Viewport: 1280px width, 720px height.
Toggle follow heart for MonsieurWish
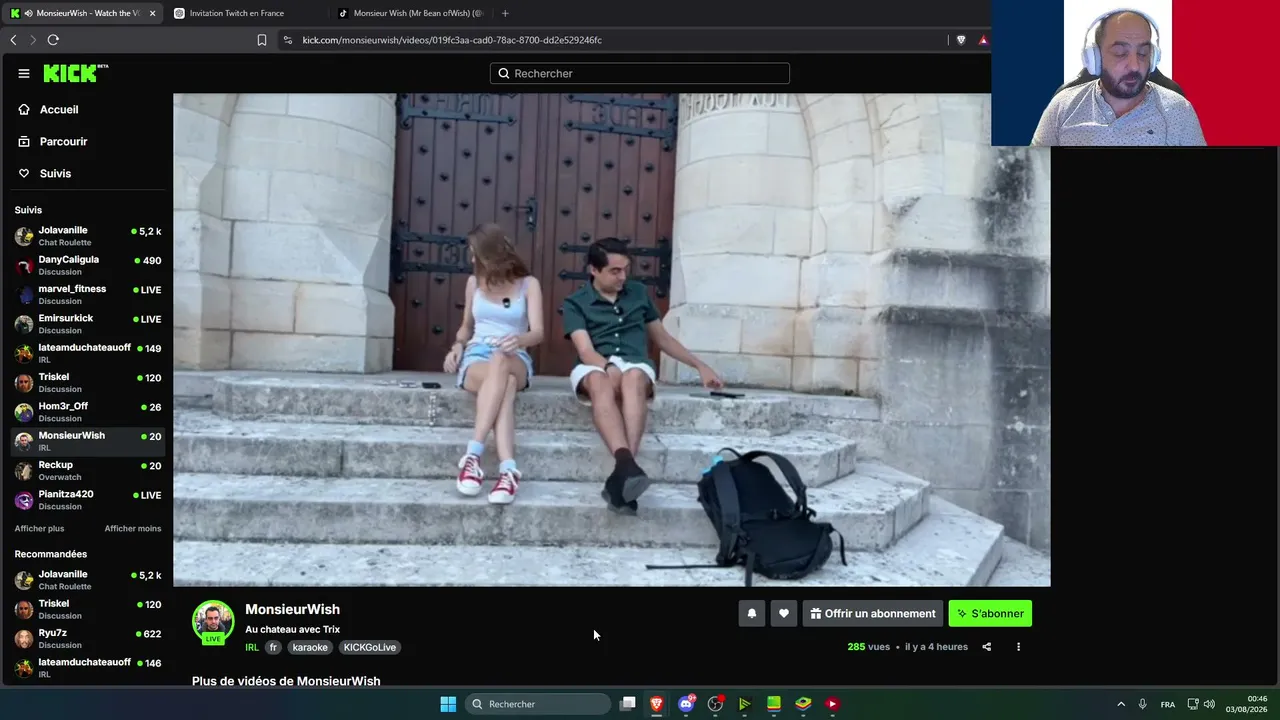pyautogui.click(x=784, y=614)
